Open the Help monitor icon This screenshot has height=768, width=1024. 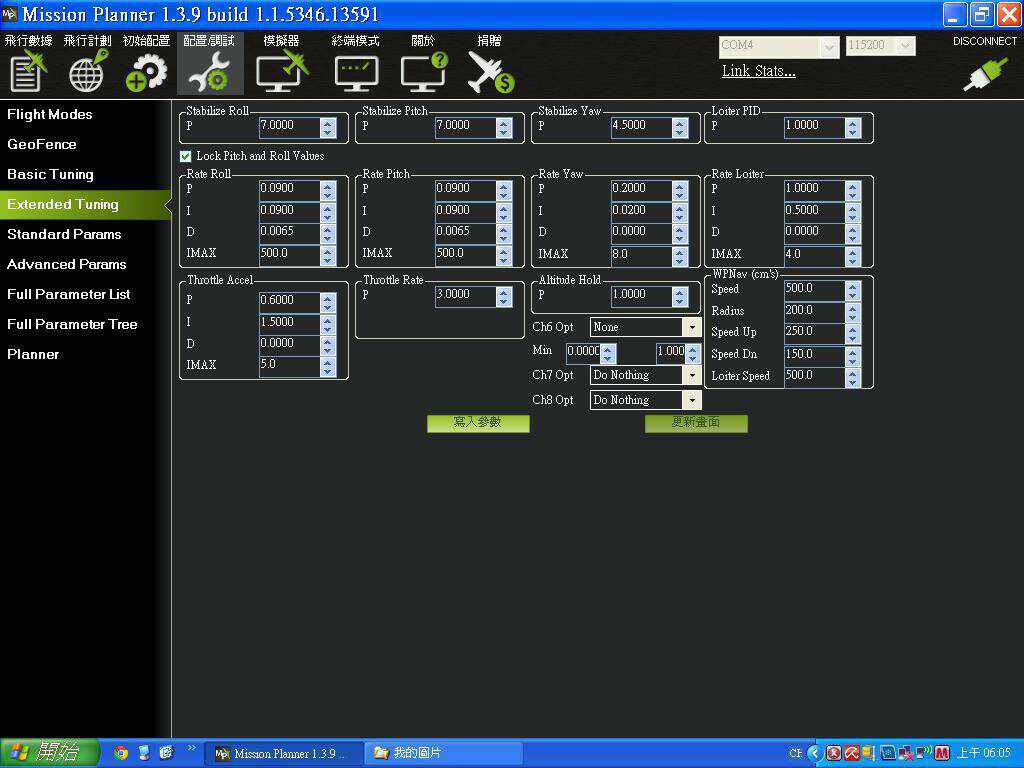pos(423,70)
